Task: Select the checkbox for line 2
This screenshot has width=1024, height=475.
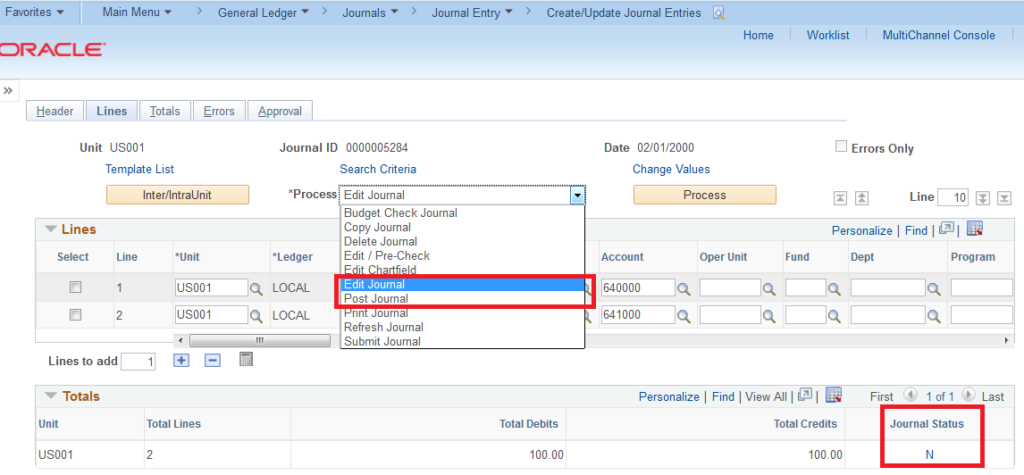Action: pyautogui.click(x=76, y=314)
